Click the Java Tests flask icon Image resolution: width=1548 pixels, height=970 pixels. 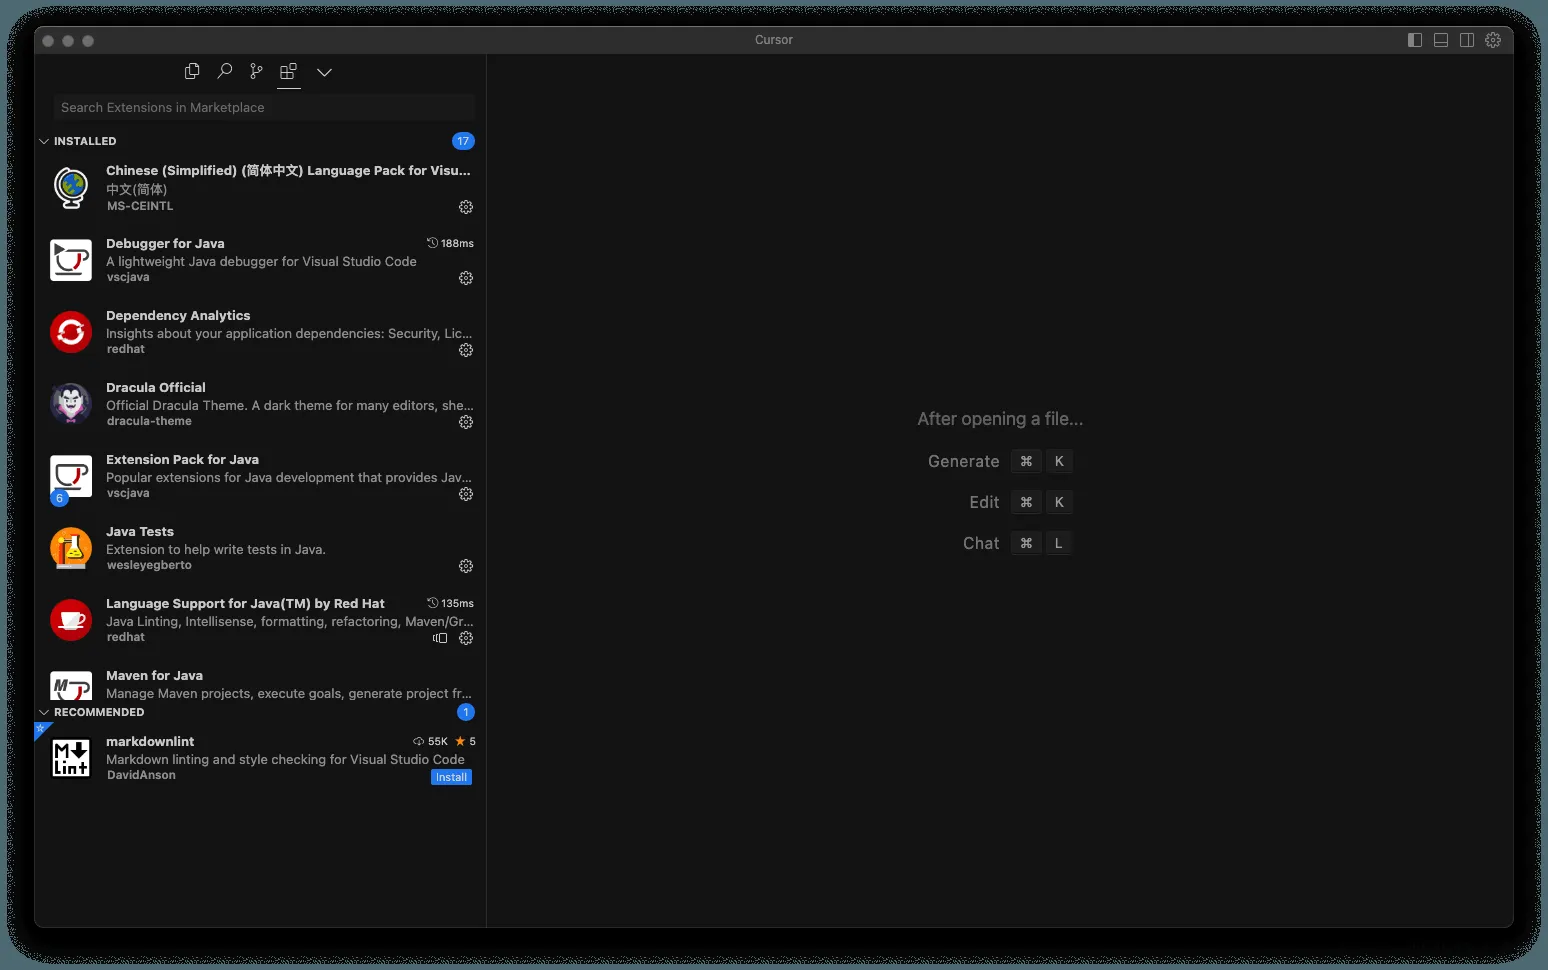click(71, 548)
